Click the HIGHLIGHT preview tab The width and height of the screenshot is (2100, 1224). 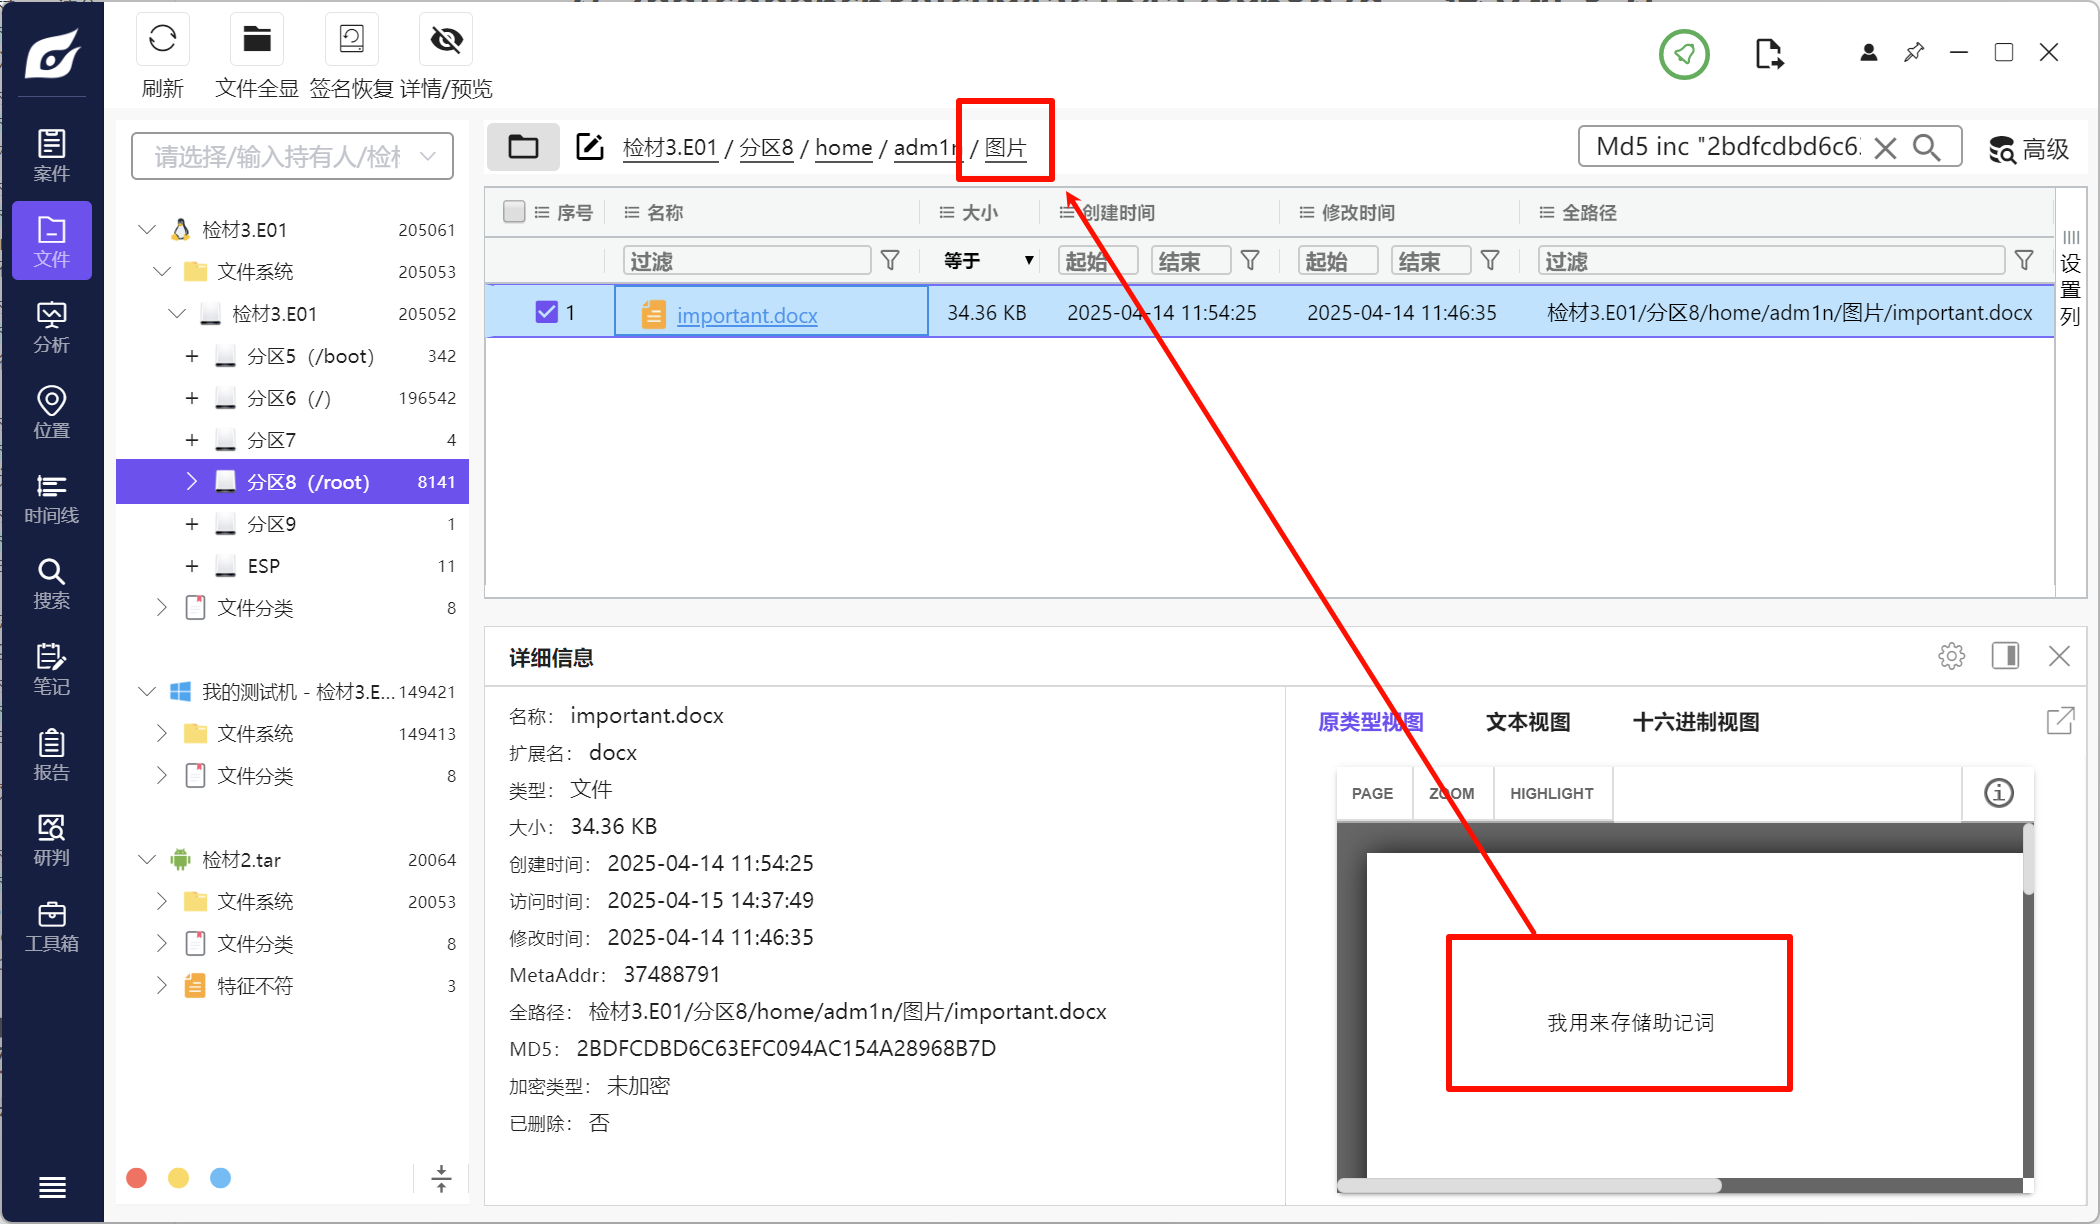coord(1552,793)
